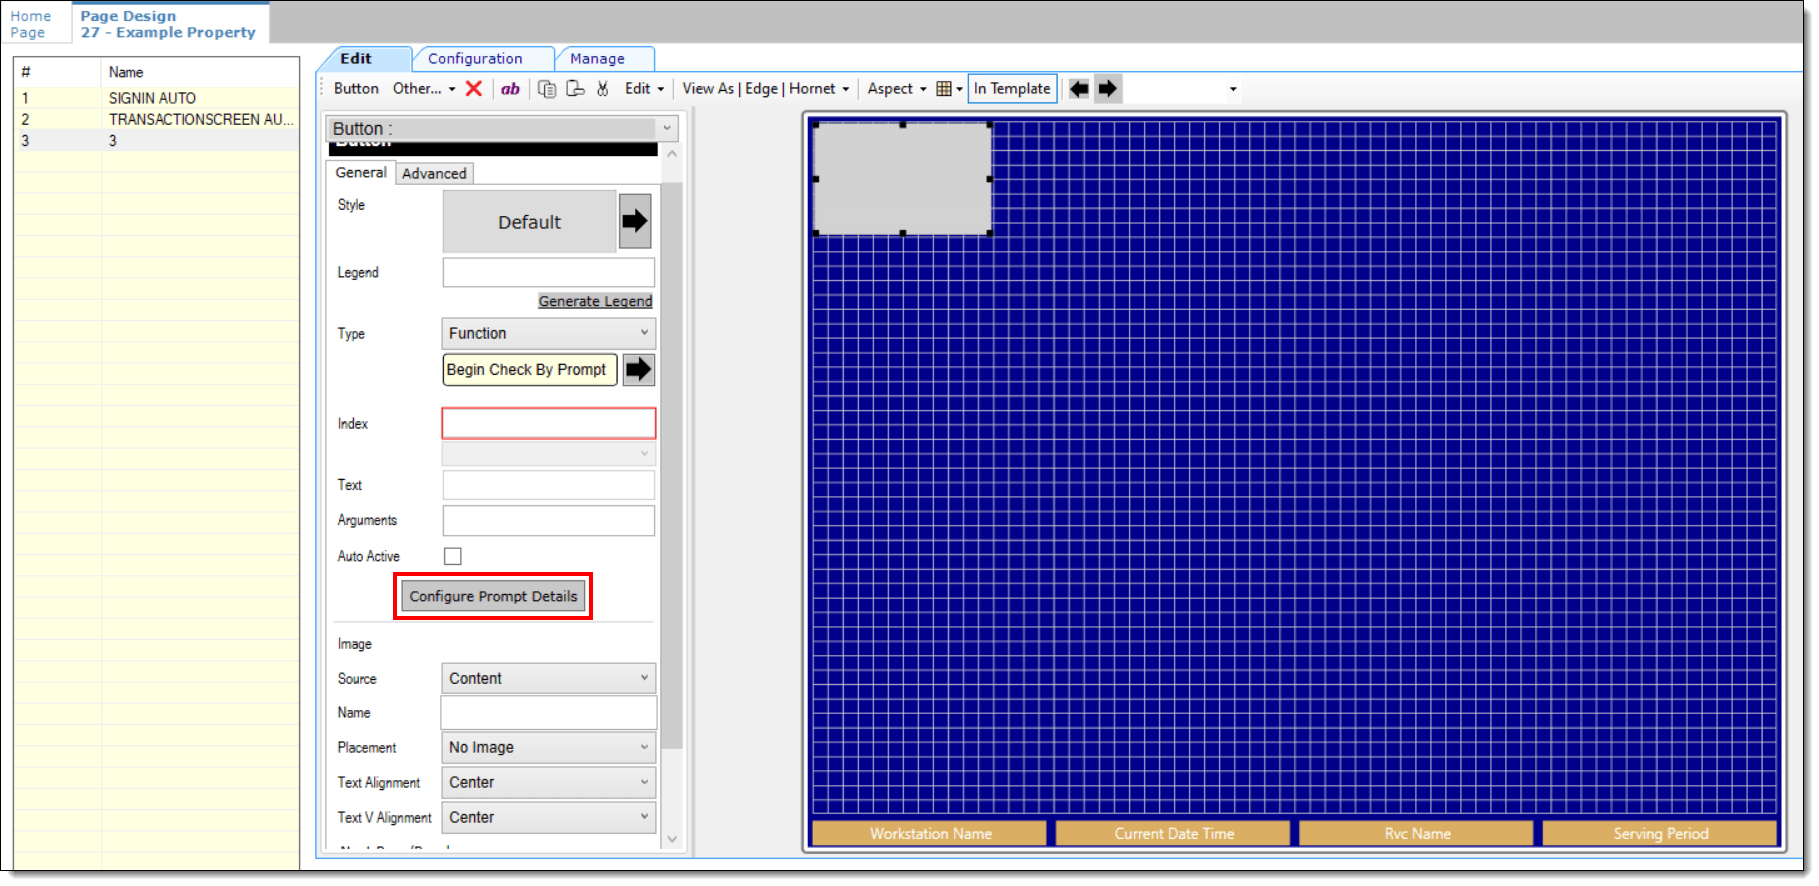Open the image Placement dropdown
1819x886 pixels.
coord(548,747)
